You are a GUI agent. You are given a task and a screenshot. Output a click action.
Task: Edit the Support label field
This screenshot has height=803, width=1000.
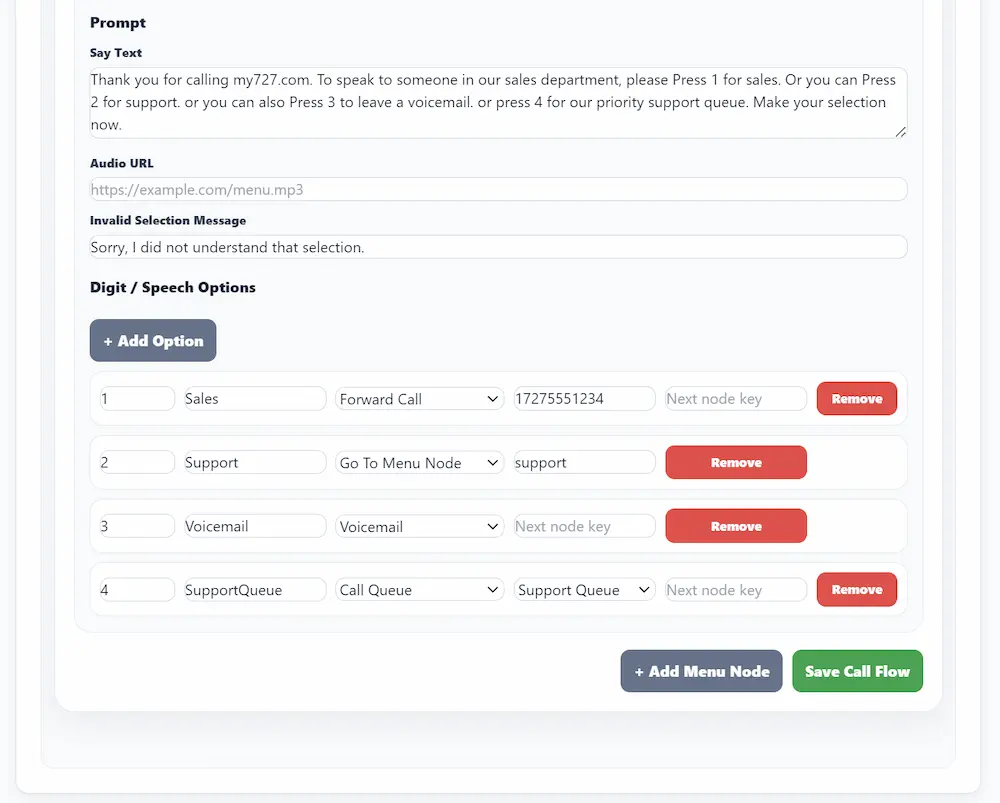255,462
